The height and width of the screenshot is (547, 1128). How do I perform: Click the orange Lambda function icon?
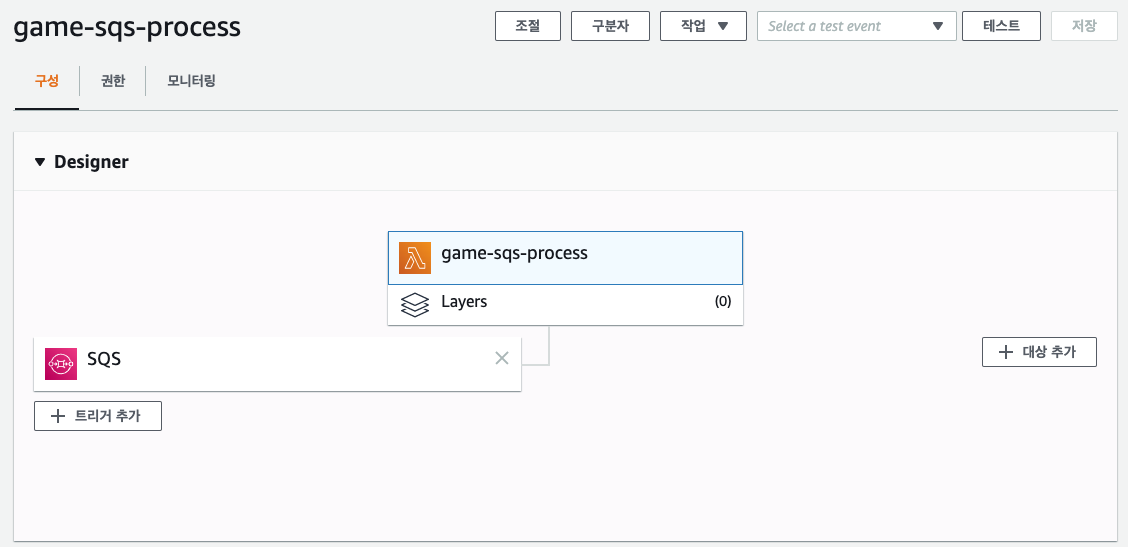tap(415, 258)
